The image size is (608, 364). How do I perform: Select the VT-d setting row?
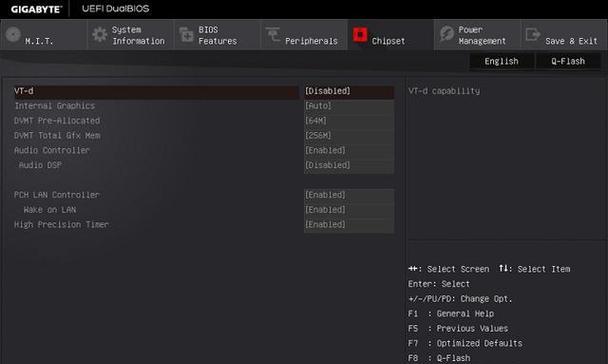[156, 91]
